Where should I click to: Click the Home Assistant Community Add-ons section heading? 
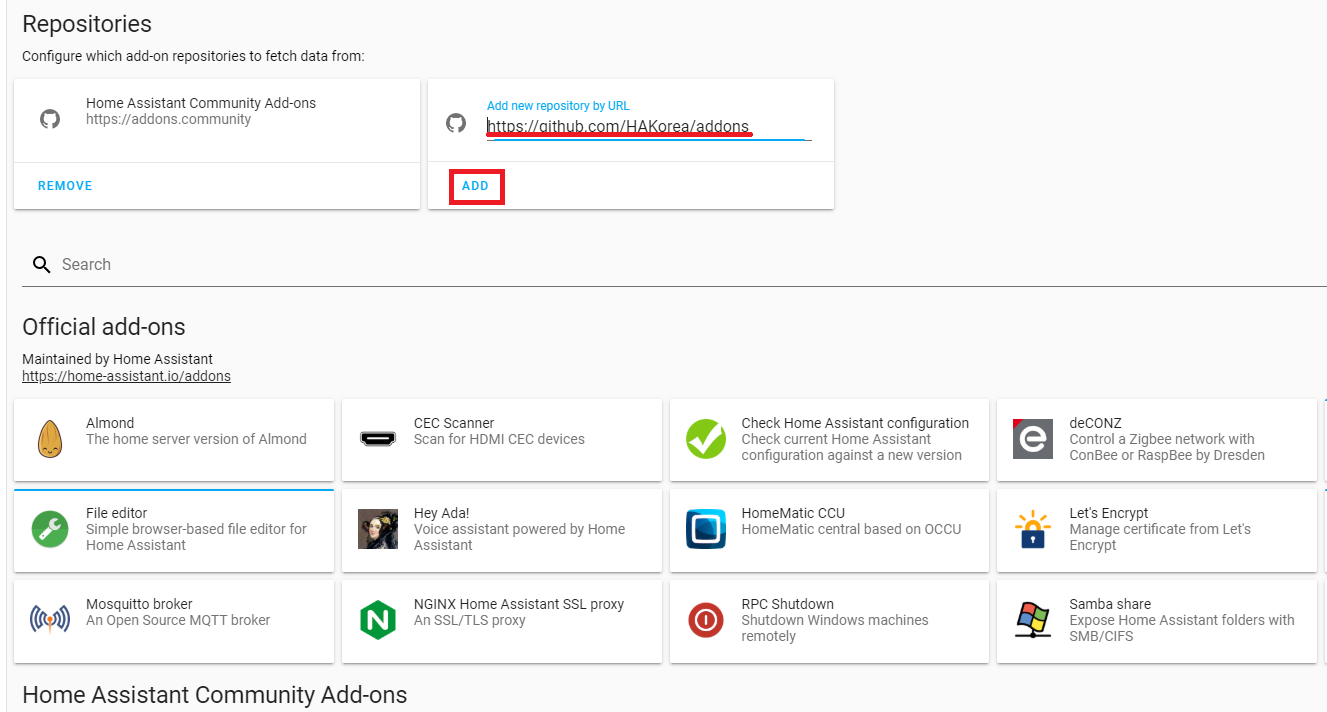tap(215, 695)
